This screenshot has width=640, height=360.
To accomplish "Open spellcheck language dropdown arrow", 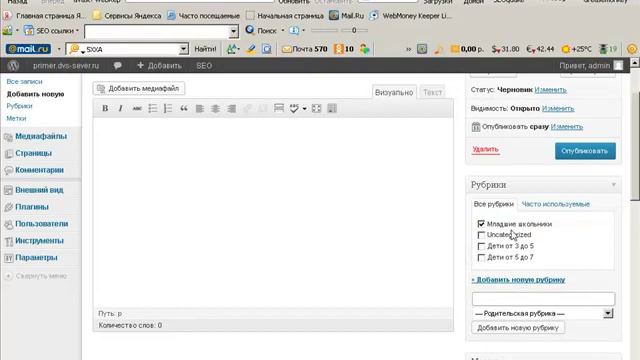I will click(x=304, y=109).
